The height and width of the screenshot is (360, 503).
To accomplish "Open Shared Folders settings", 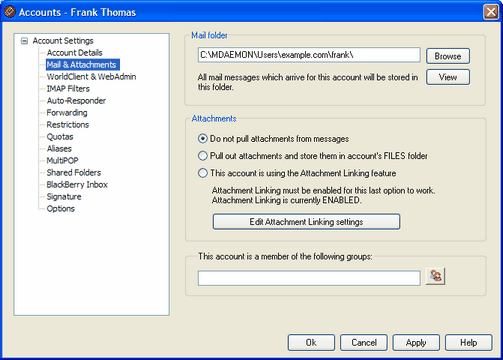I will click(74, 173).
